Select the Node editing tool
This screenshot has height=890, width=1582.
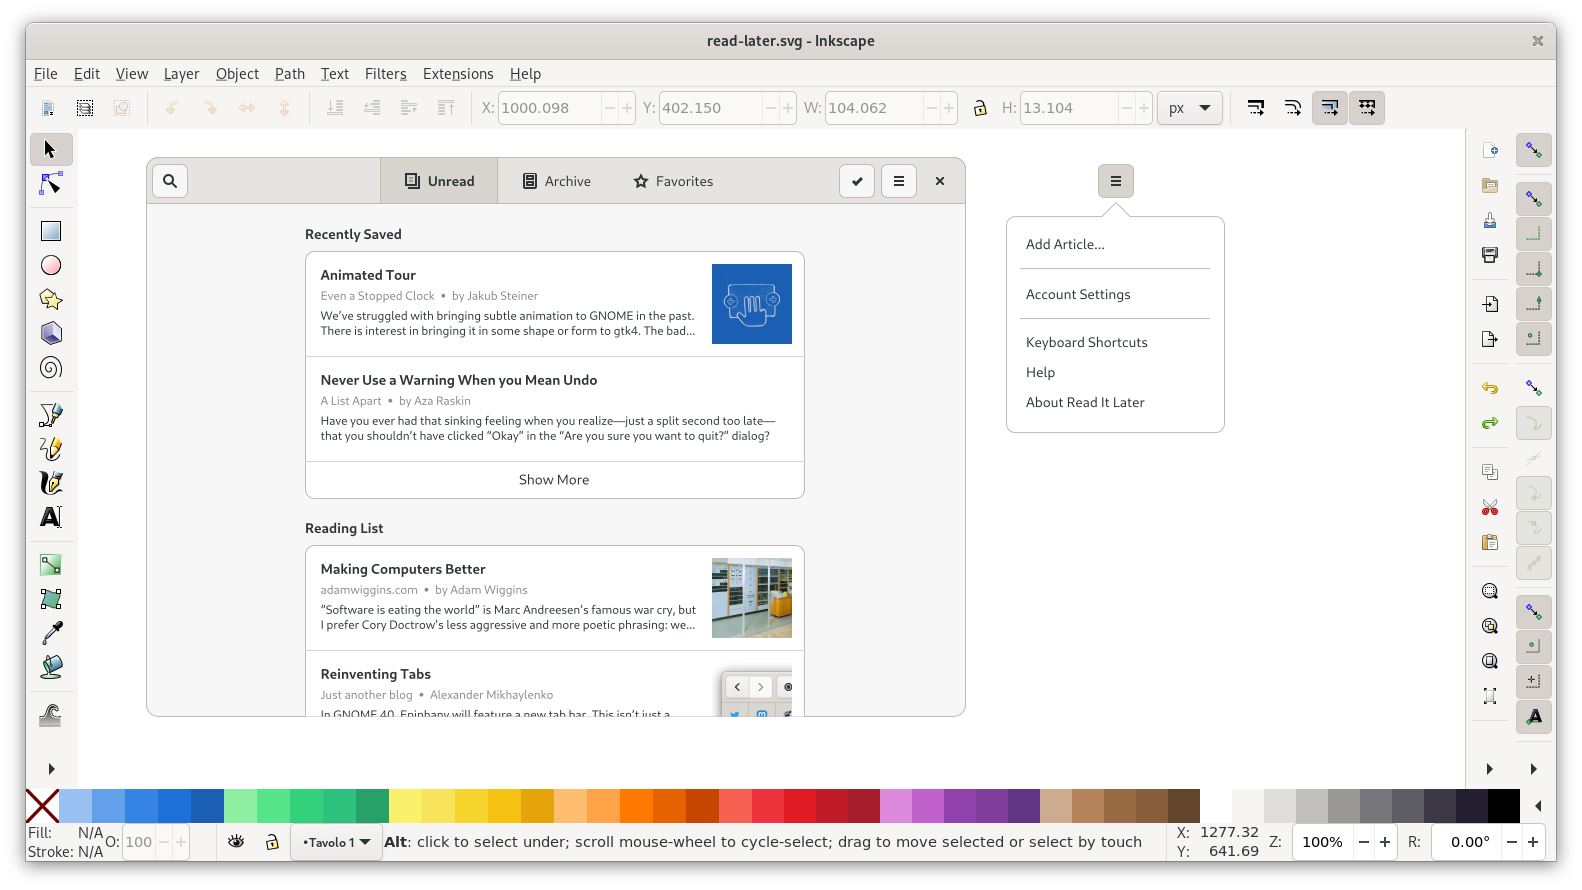51,184
